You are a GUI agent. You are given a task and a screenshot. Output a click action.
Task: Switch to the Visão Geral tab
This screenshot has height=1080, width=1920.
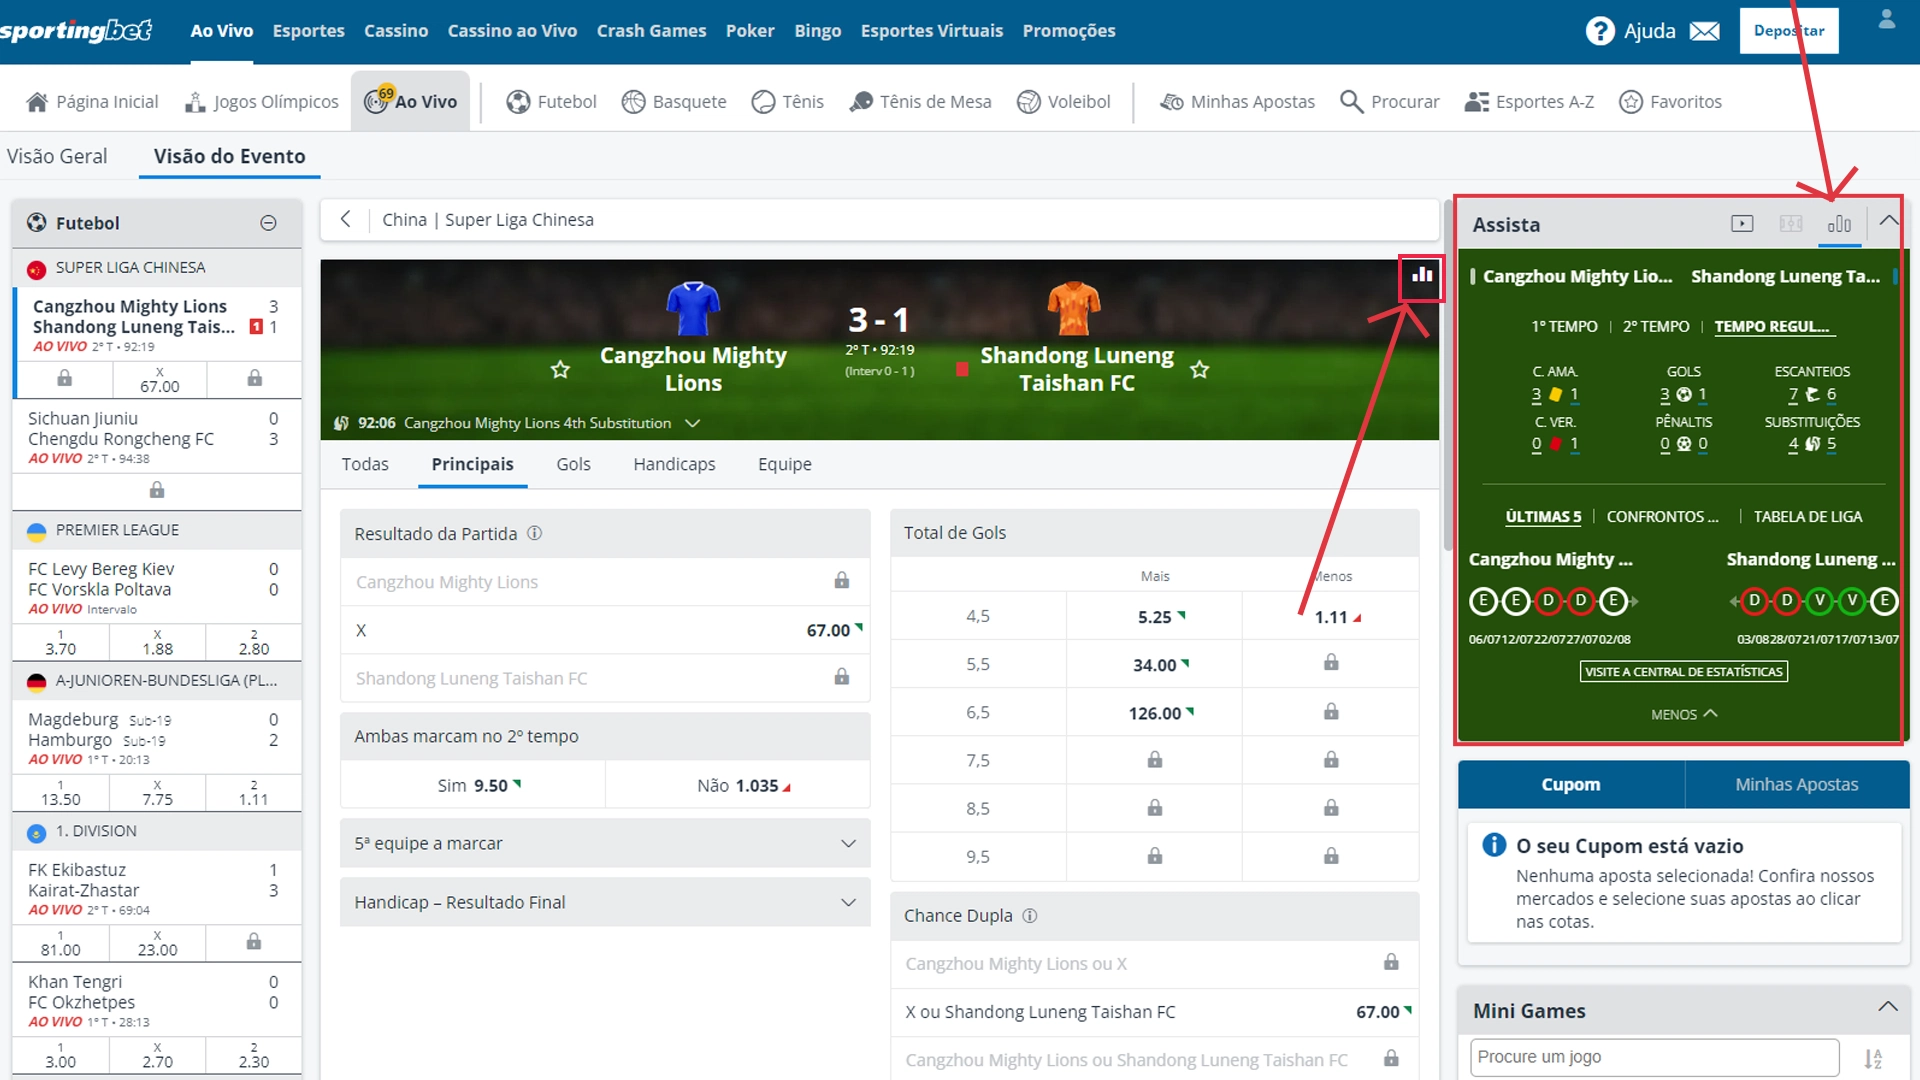click(x=57, y=156)
